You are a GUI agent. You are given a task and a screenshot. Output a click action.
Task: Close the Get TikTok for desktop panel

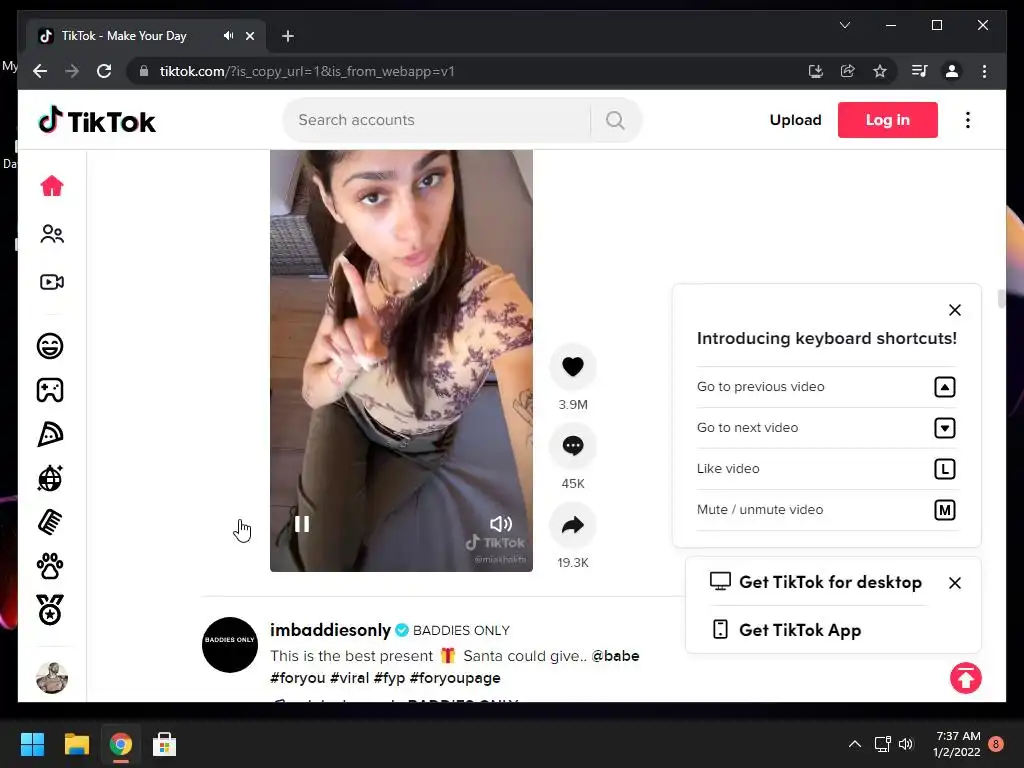[955, 583]
